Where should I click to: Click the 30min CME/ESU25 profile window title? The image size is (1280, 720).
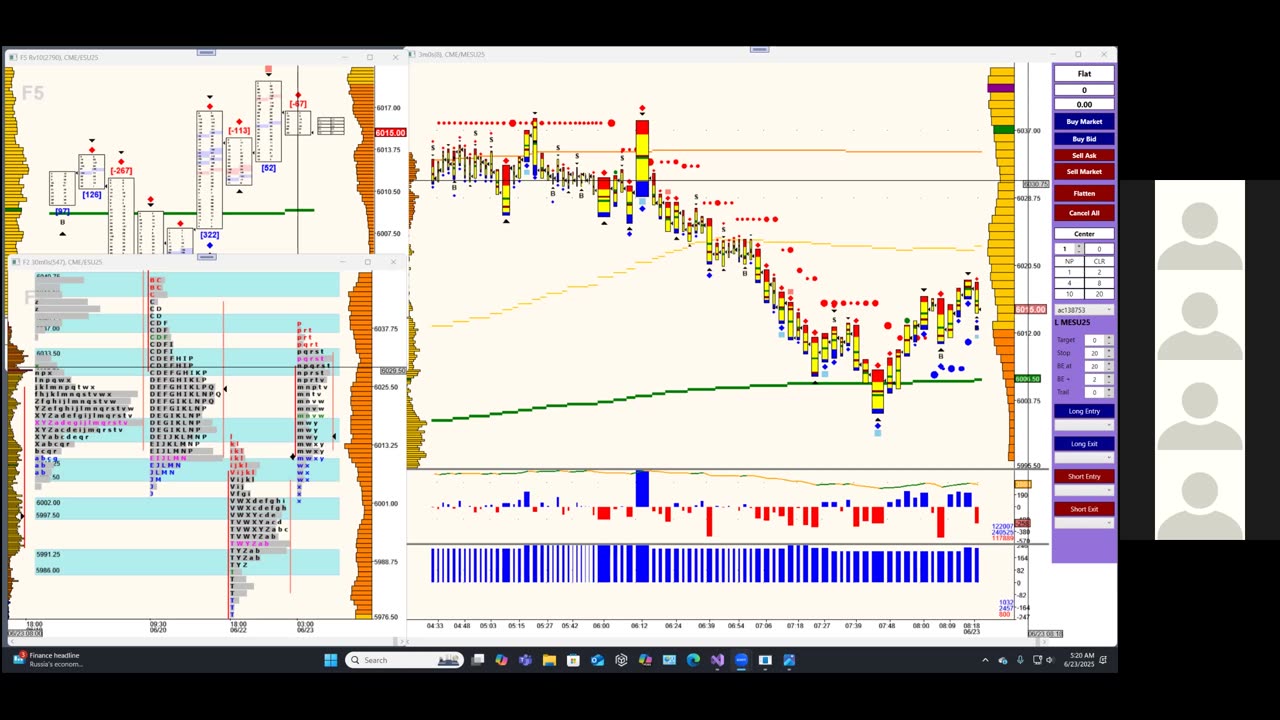coord(62,262)
